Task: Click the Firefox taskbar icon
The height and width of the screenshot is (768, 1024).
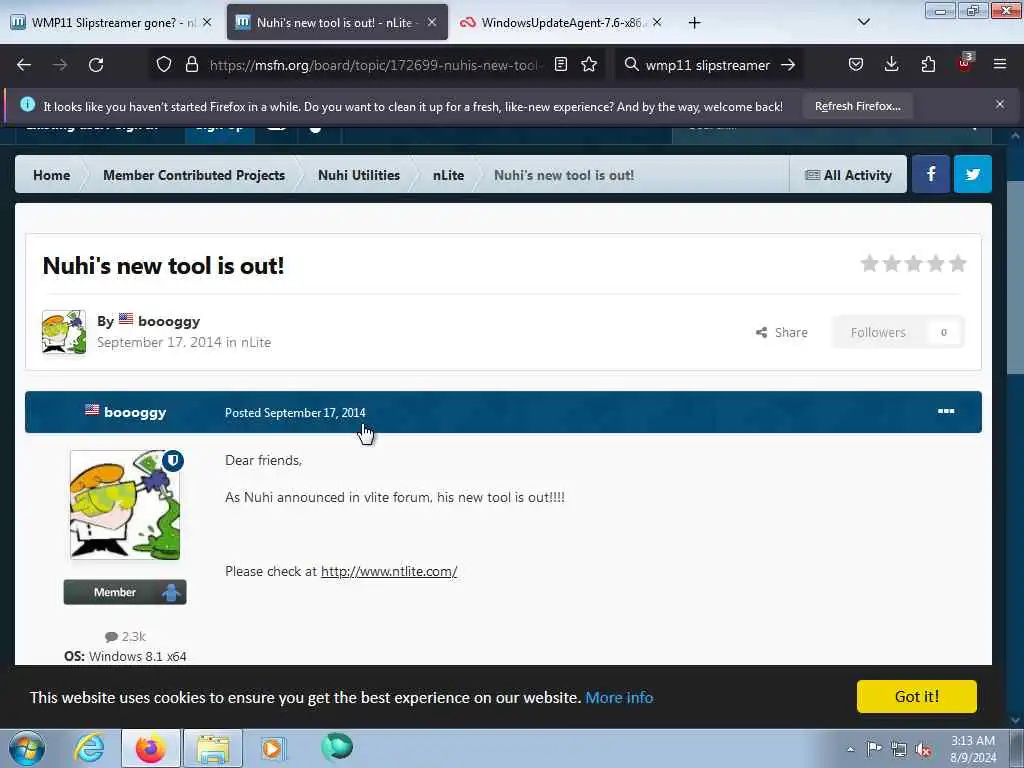Action: pos(151,748)
